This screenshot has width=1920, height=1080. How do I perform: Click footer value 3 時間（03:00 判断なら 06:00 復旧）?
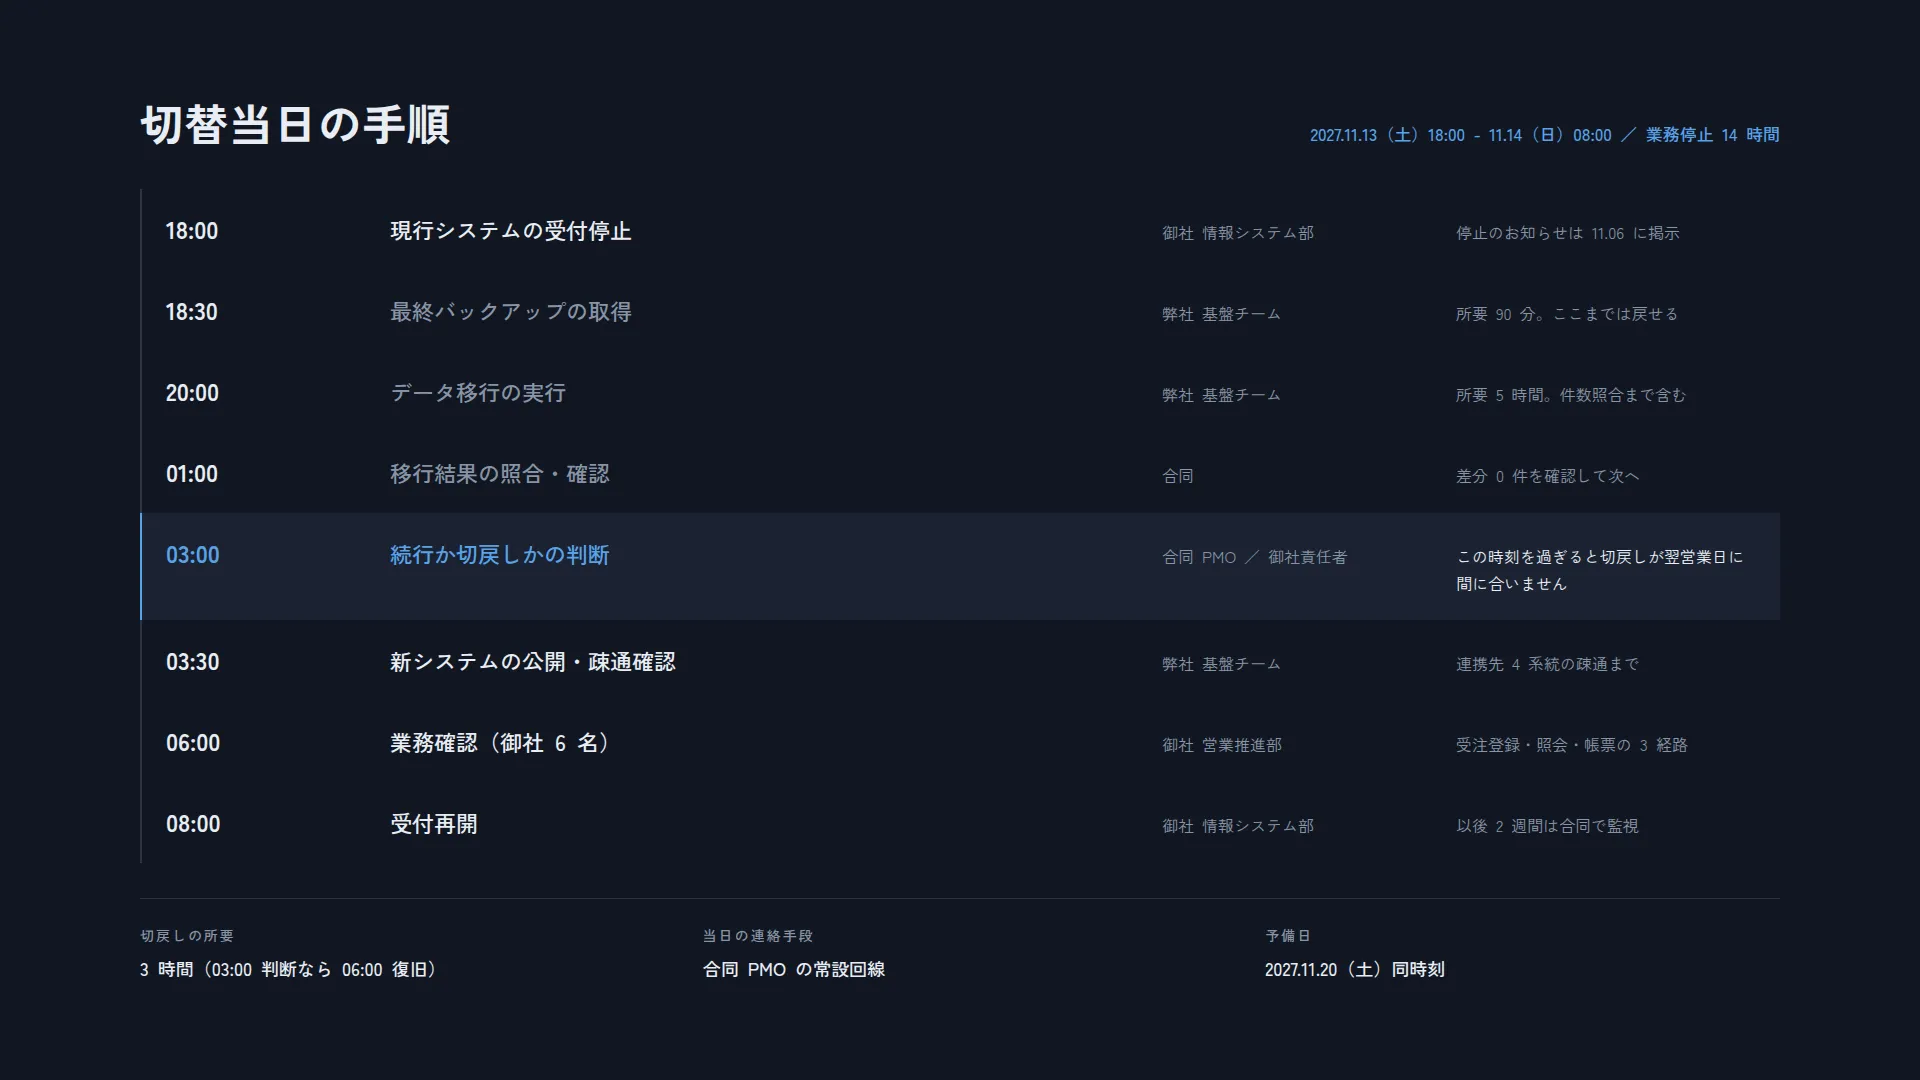tap(289, 969)
